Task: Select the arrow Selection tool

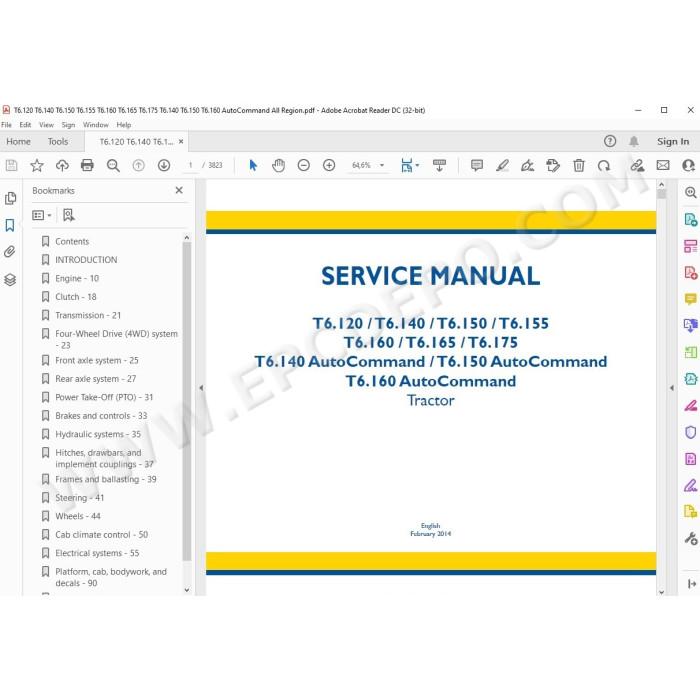Action: 253,165
